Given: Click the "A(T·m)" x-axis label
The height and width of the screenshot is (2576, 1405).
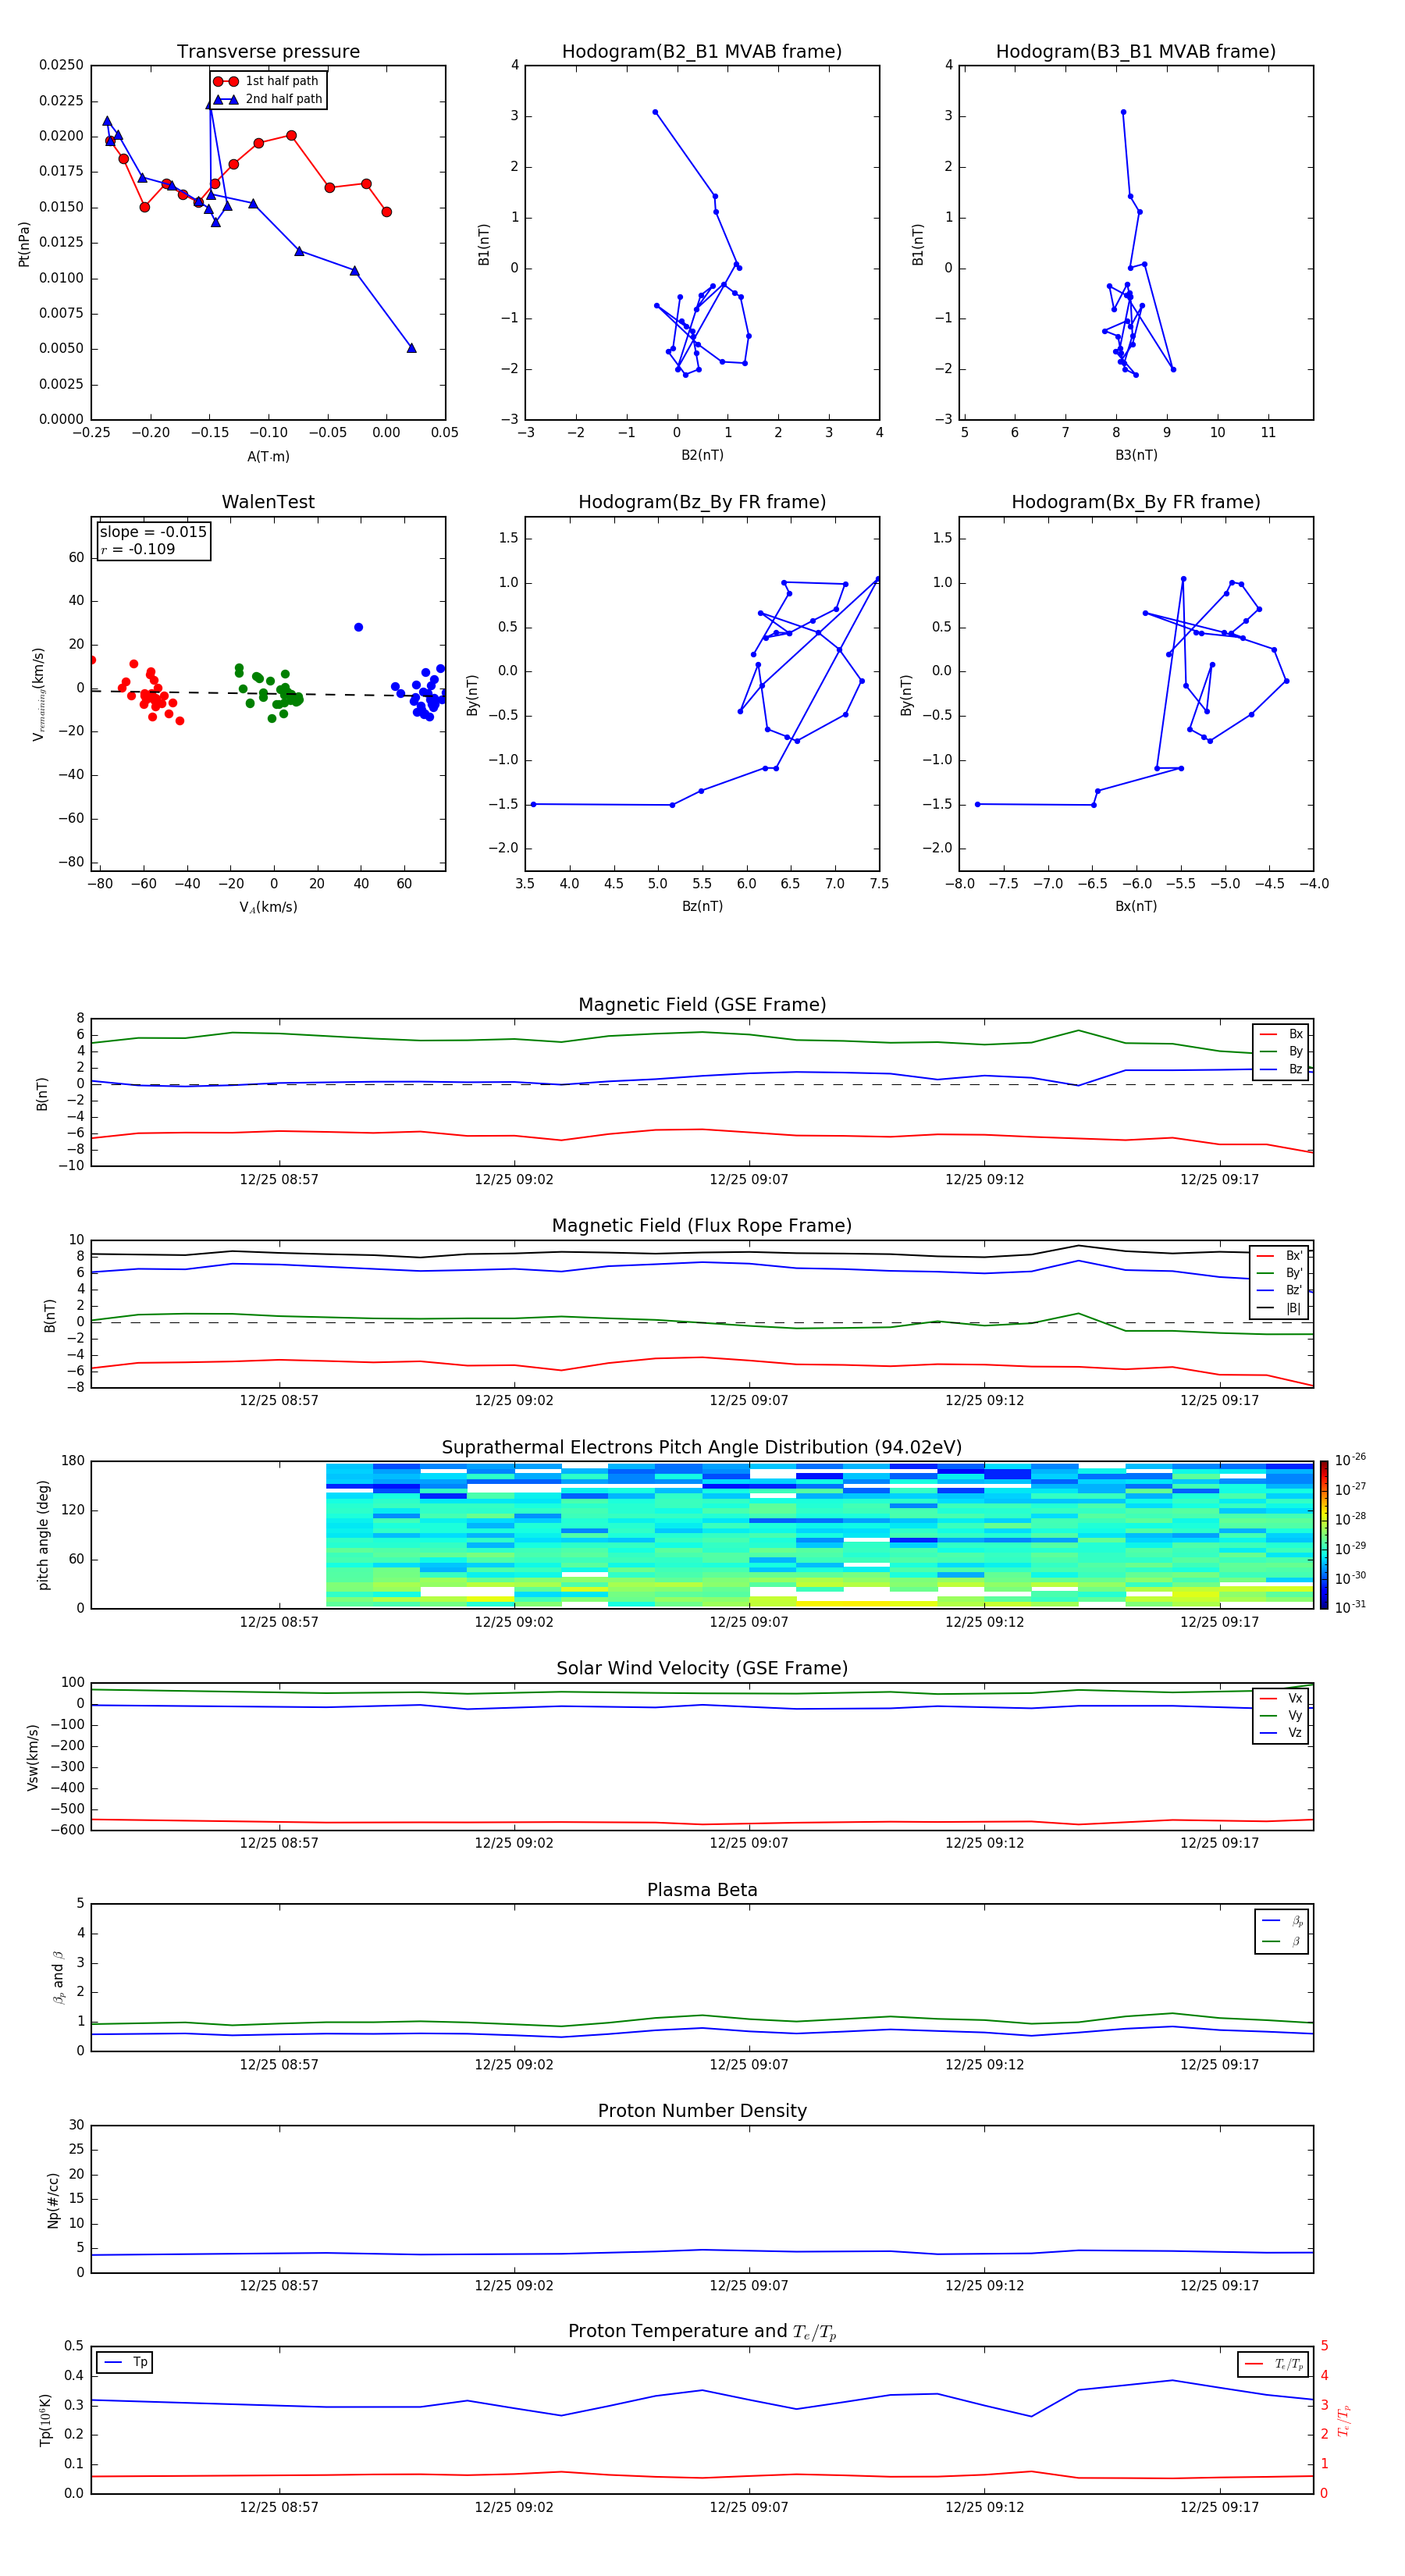Looking at the screenshot, I should [x=268, y=456].
